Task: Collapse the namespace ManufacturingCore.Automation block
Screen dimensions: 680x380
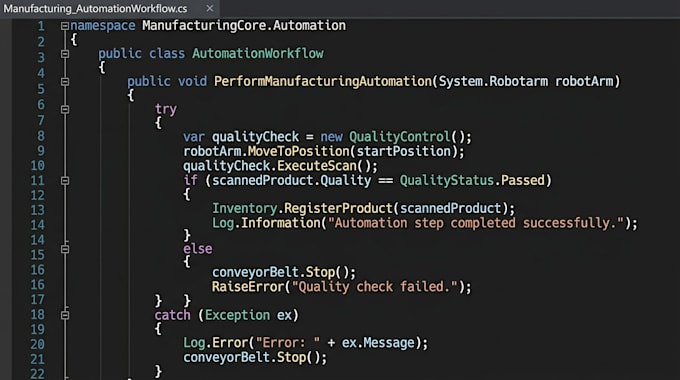Action: 65,26
